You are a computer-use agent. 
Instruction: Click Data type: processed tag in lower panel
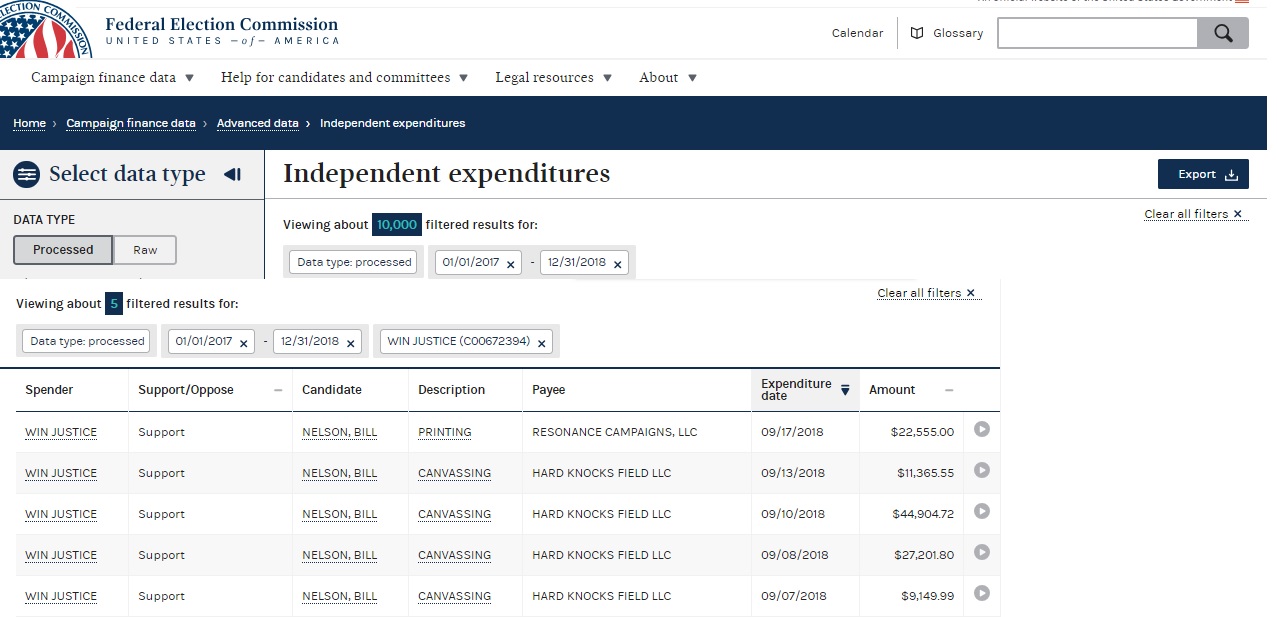(88, 341)
